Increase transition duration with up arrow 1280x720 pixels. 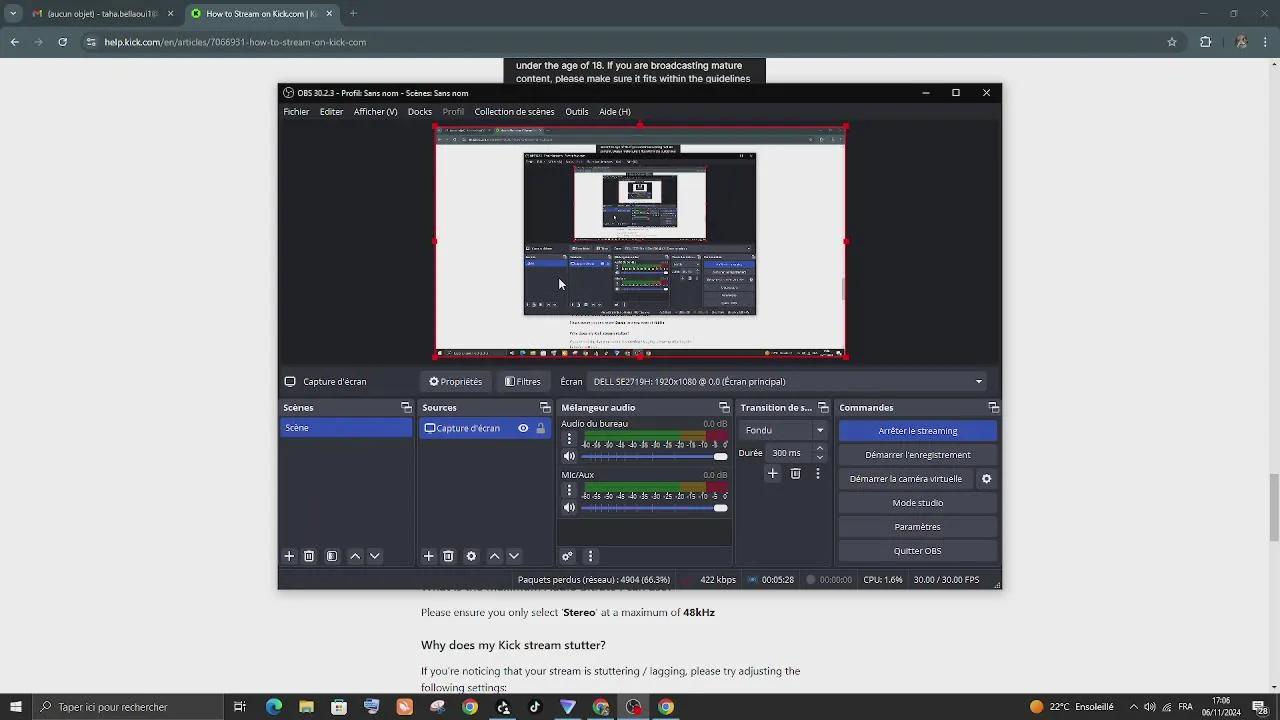820,448
